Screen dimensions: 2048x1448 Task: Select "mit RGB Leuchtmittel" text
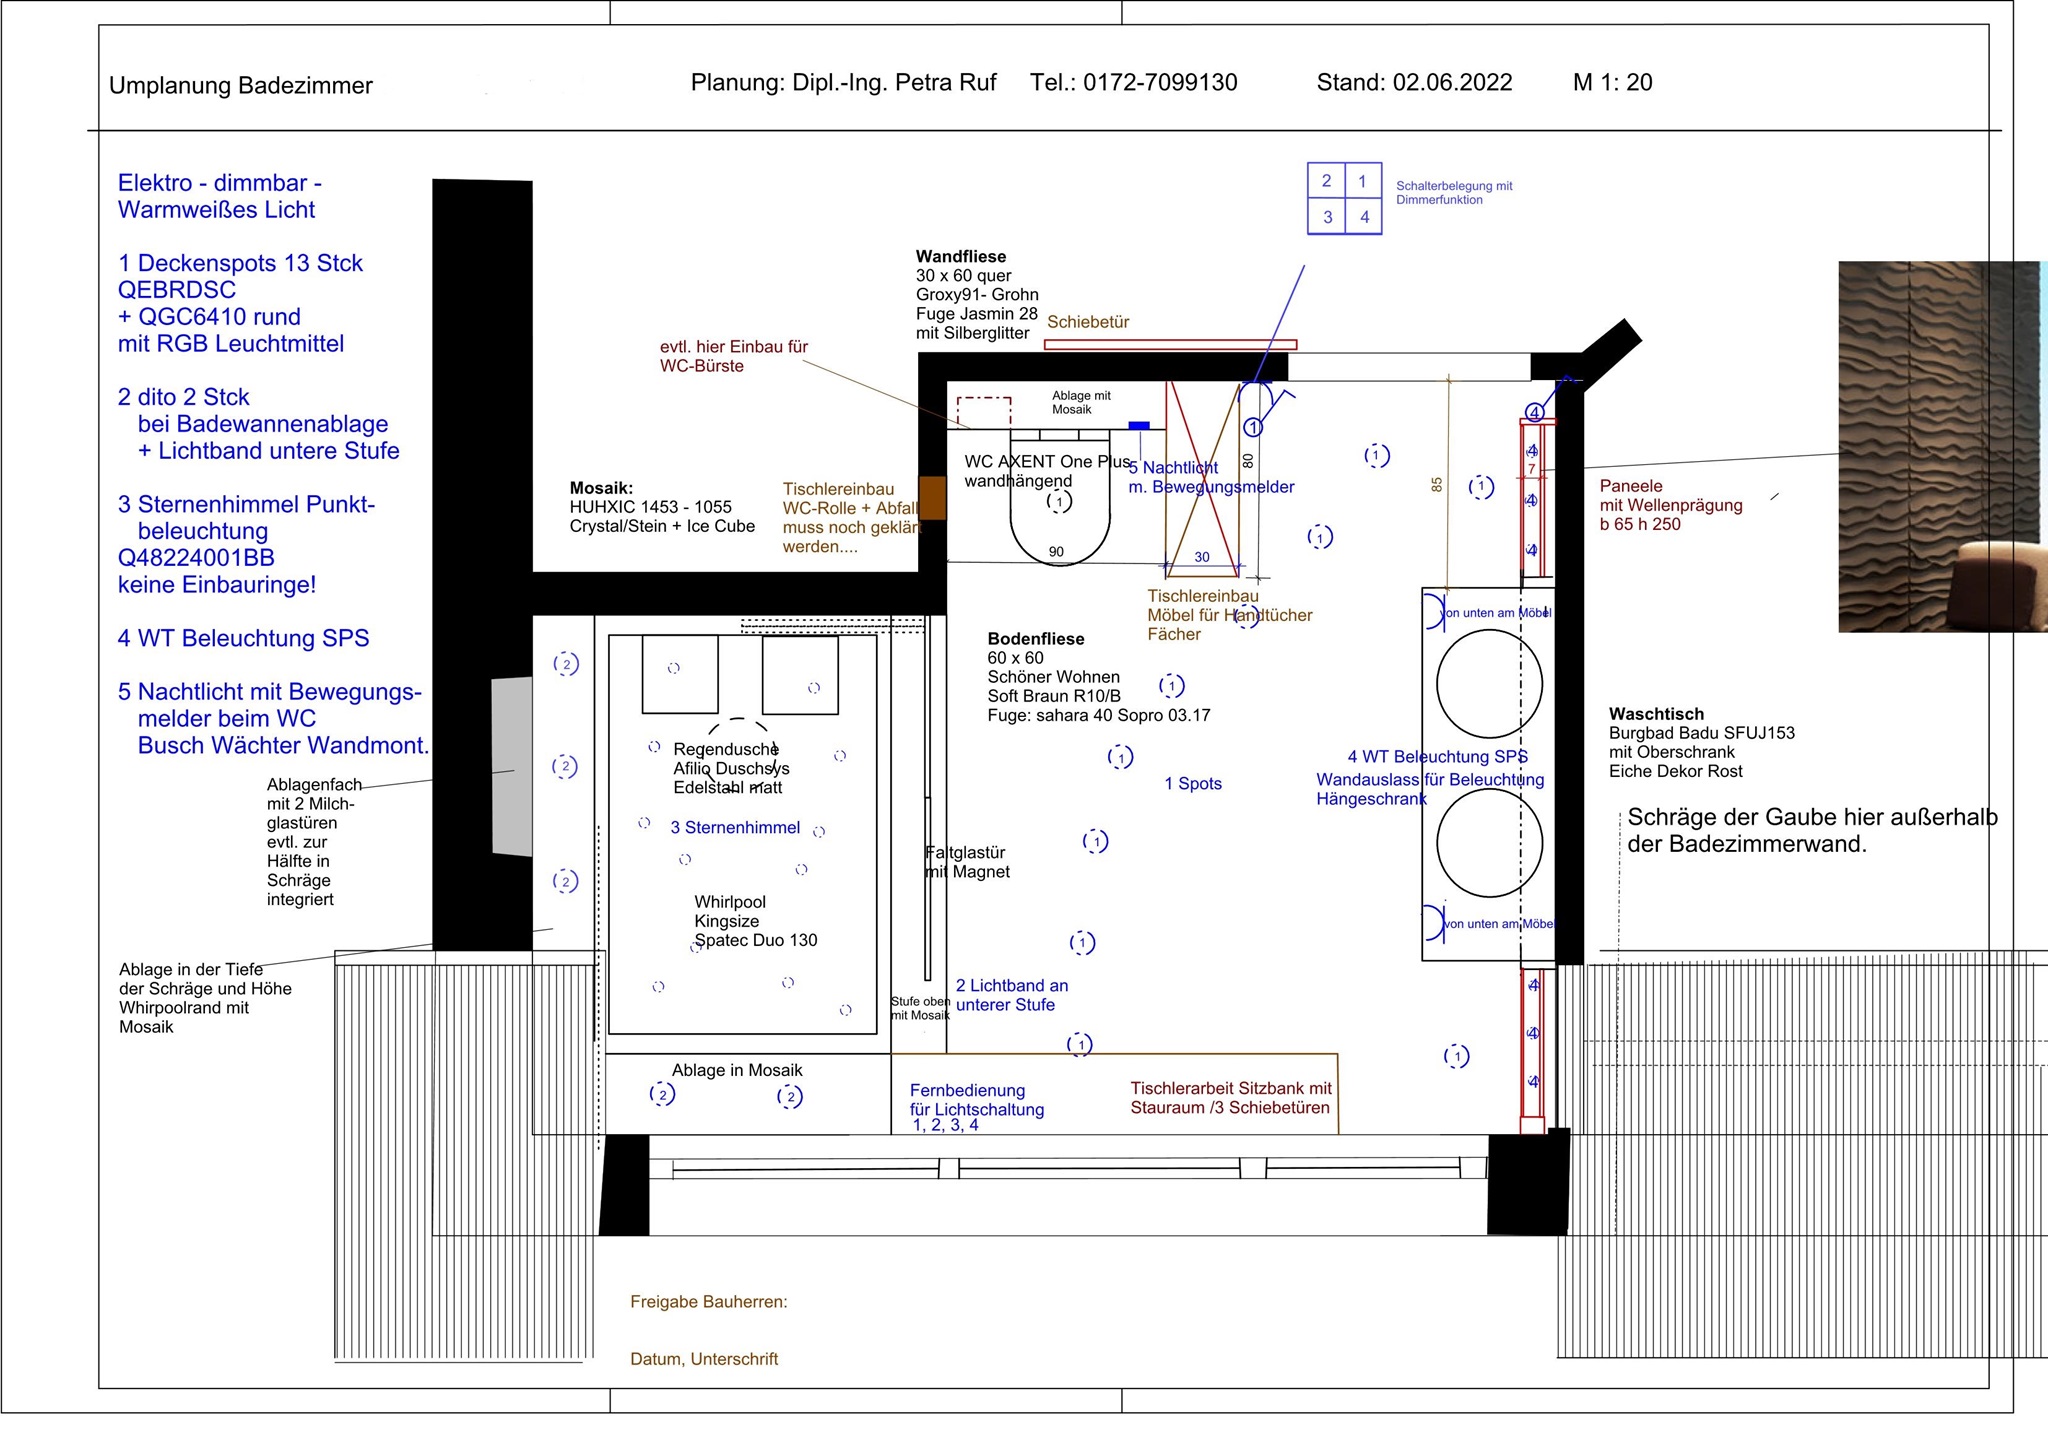pyautogui.click(x=231, y=344)
